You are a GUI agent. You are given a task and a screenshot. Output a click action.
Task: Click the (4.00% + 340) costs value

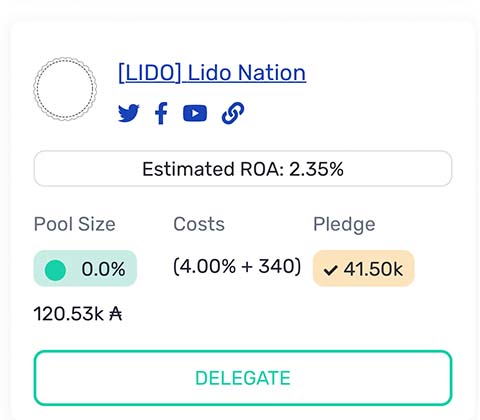coord(237,266)
